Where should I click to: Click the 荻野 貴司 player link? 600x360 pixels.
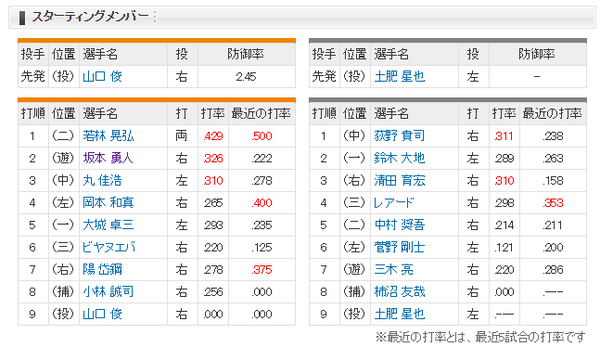point(399,136)
